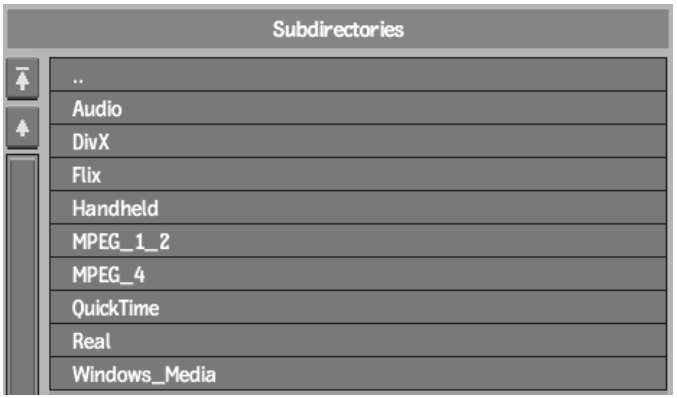
Task: Click the scrollbar handle below the arrow buttons
Action: (22, 275)
